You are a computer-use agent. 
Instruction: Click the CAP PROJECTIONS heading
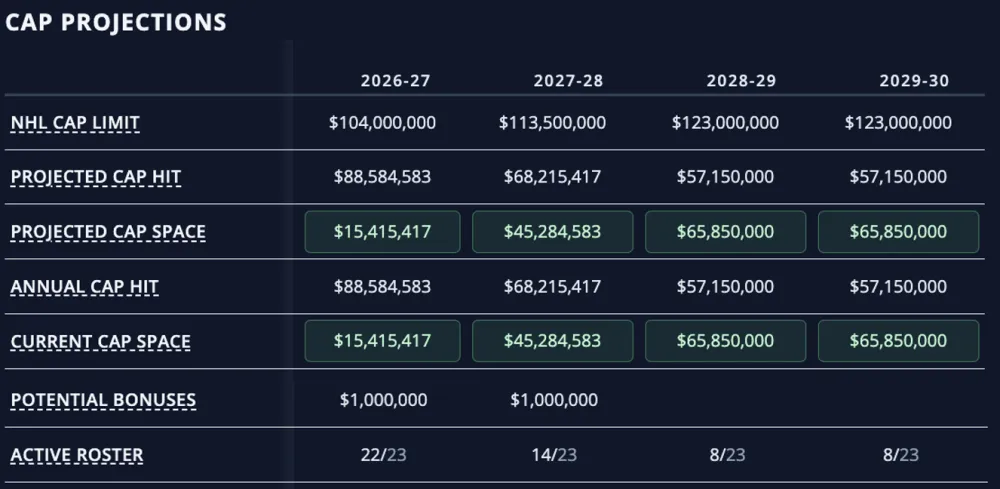(x=115, y=22)
